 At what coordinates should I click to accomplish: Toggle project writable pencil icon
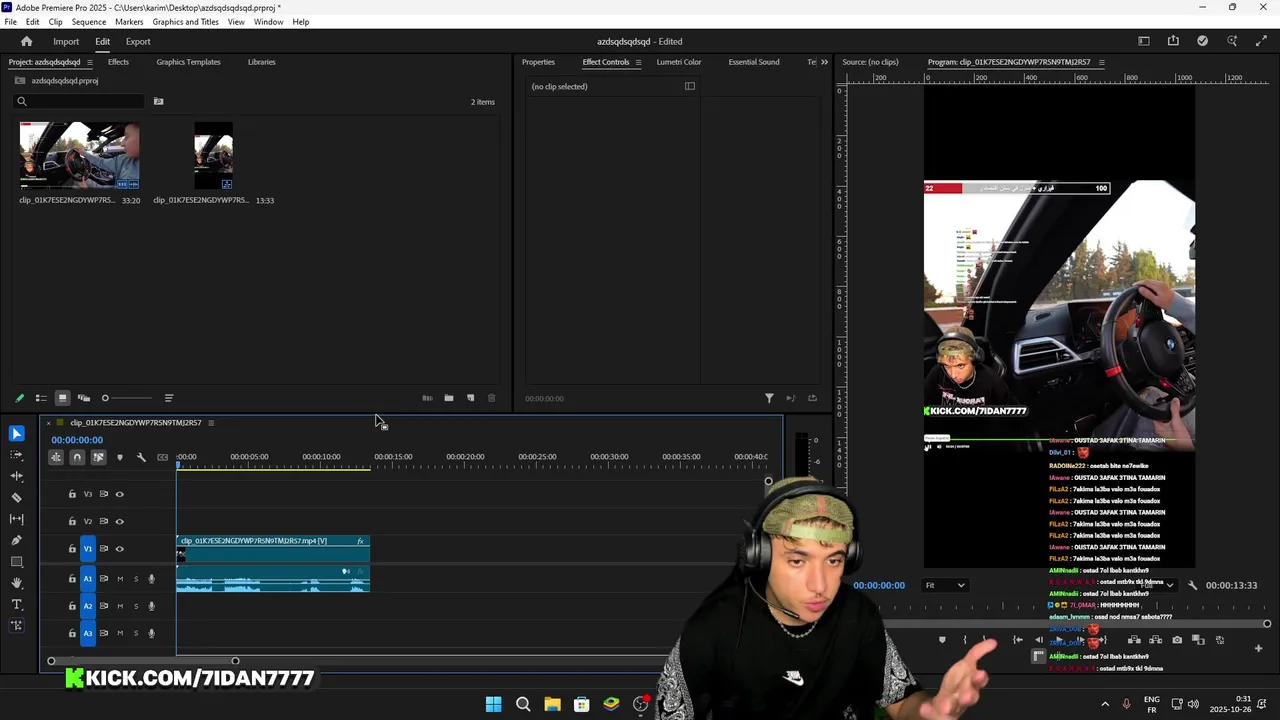point(19,398)
